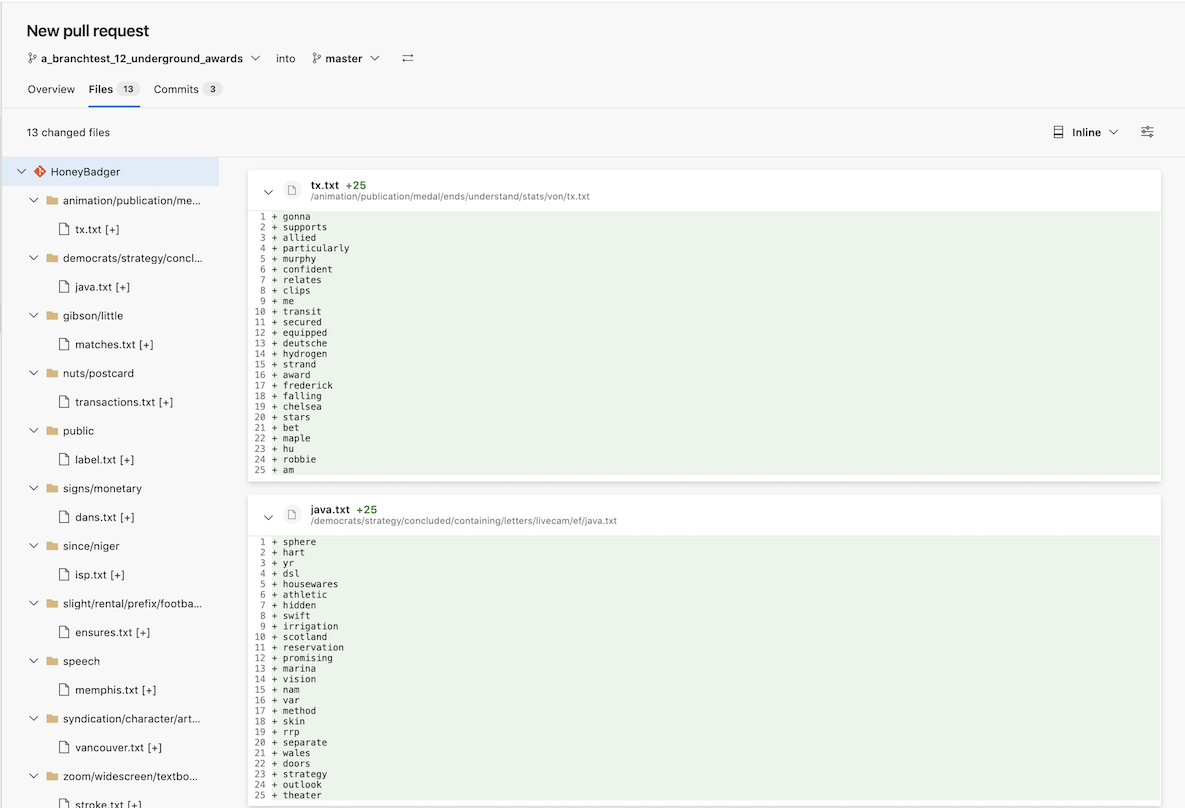Collapse the java.txt diff section

pos(268,517)
